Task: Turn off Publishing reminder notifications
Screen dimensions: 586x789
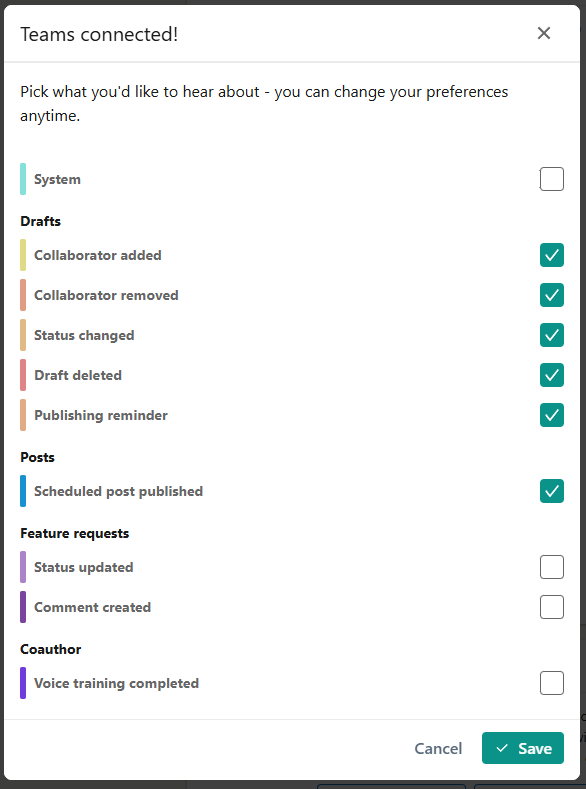Action: pyautogui.click(x=552, y=415)
